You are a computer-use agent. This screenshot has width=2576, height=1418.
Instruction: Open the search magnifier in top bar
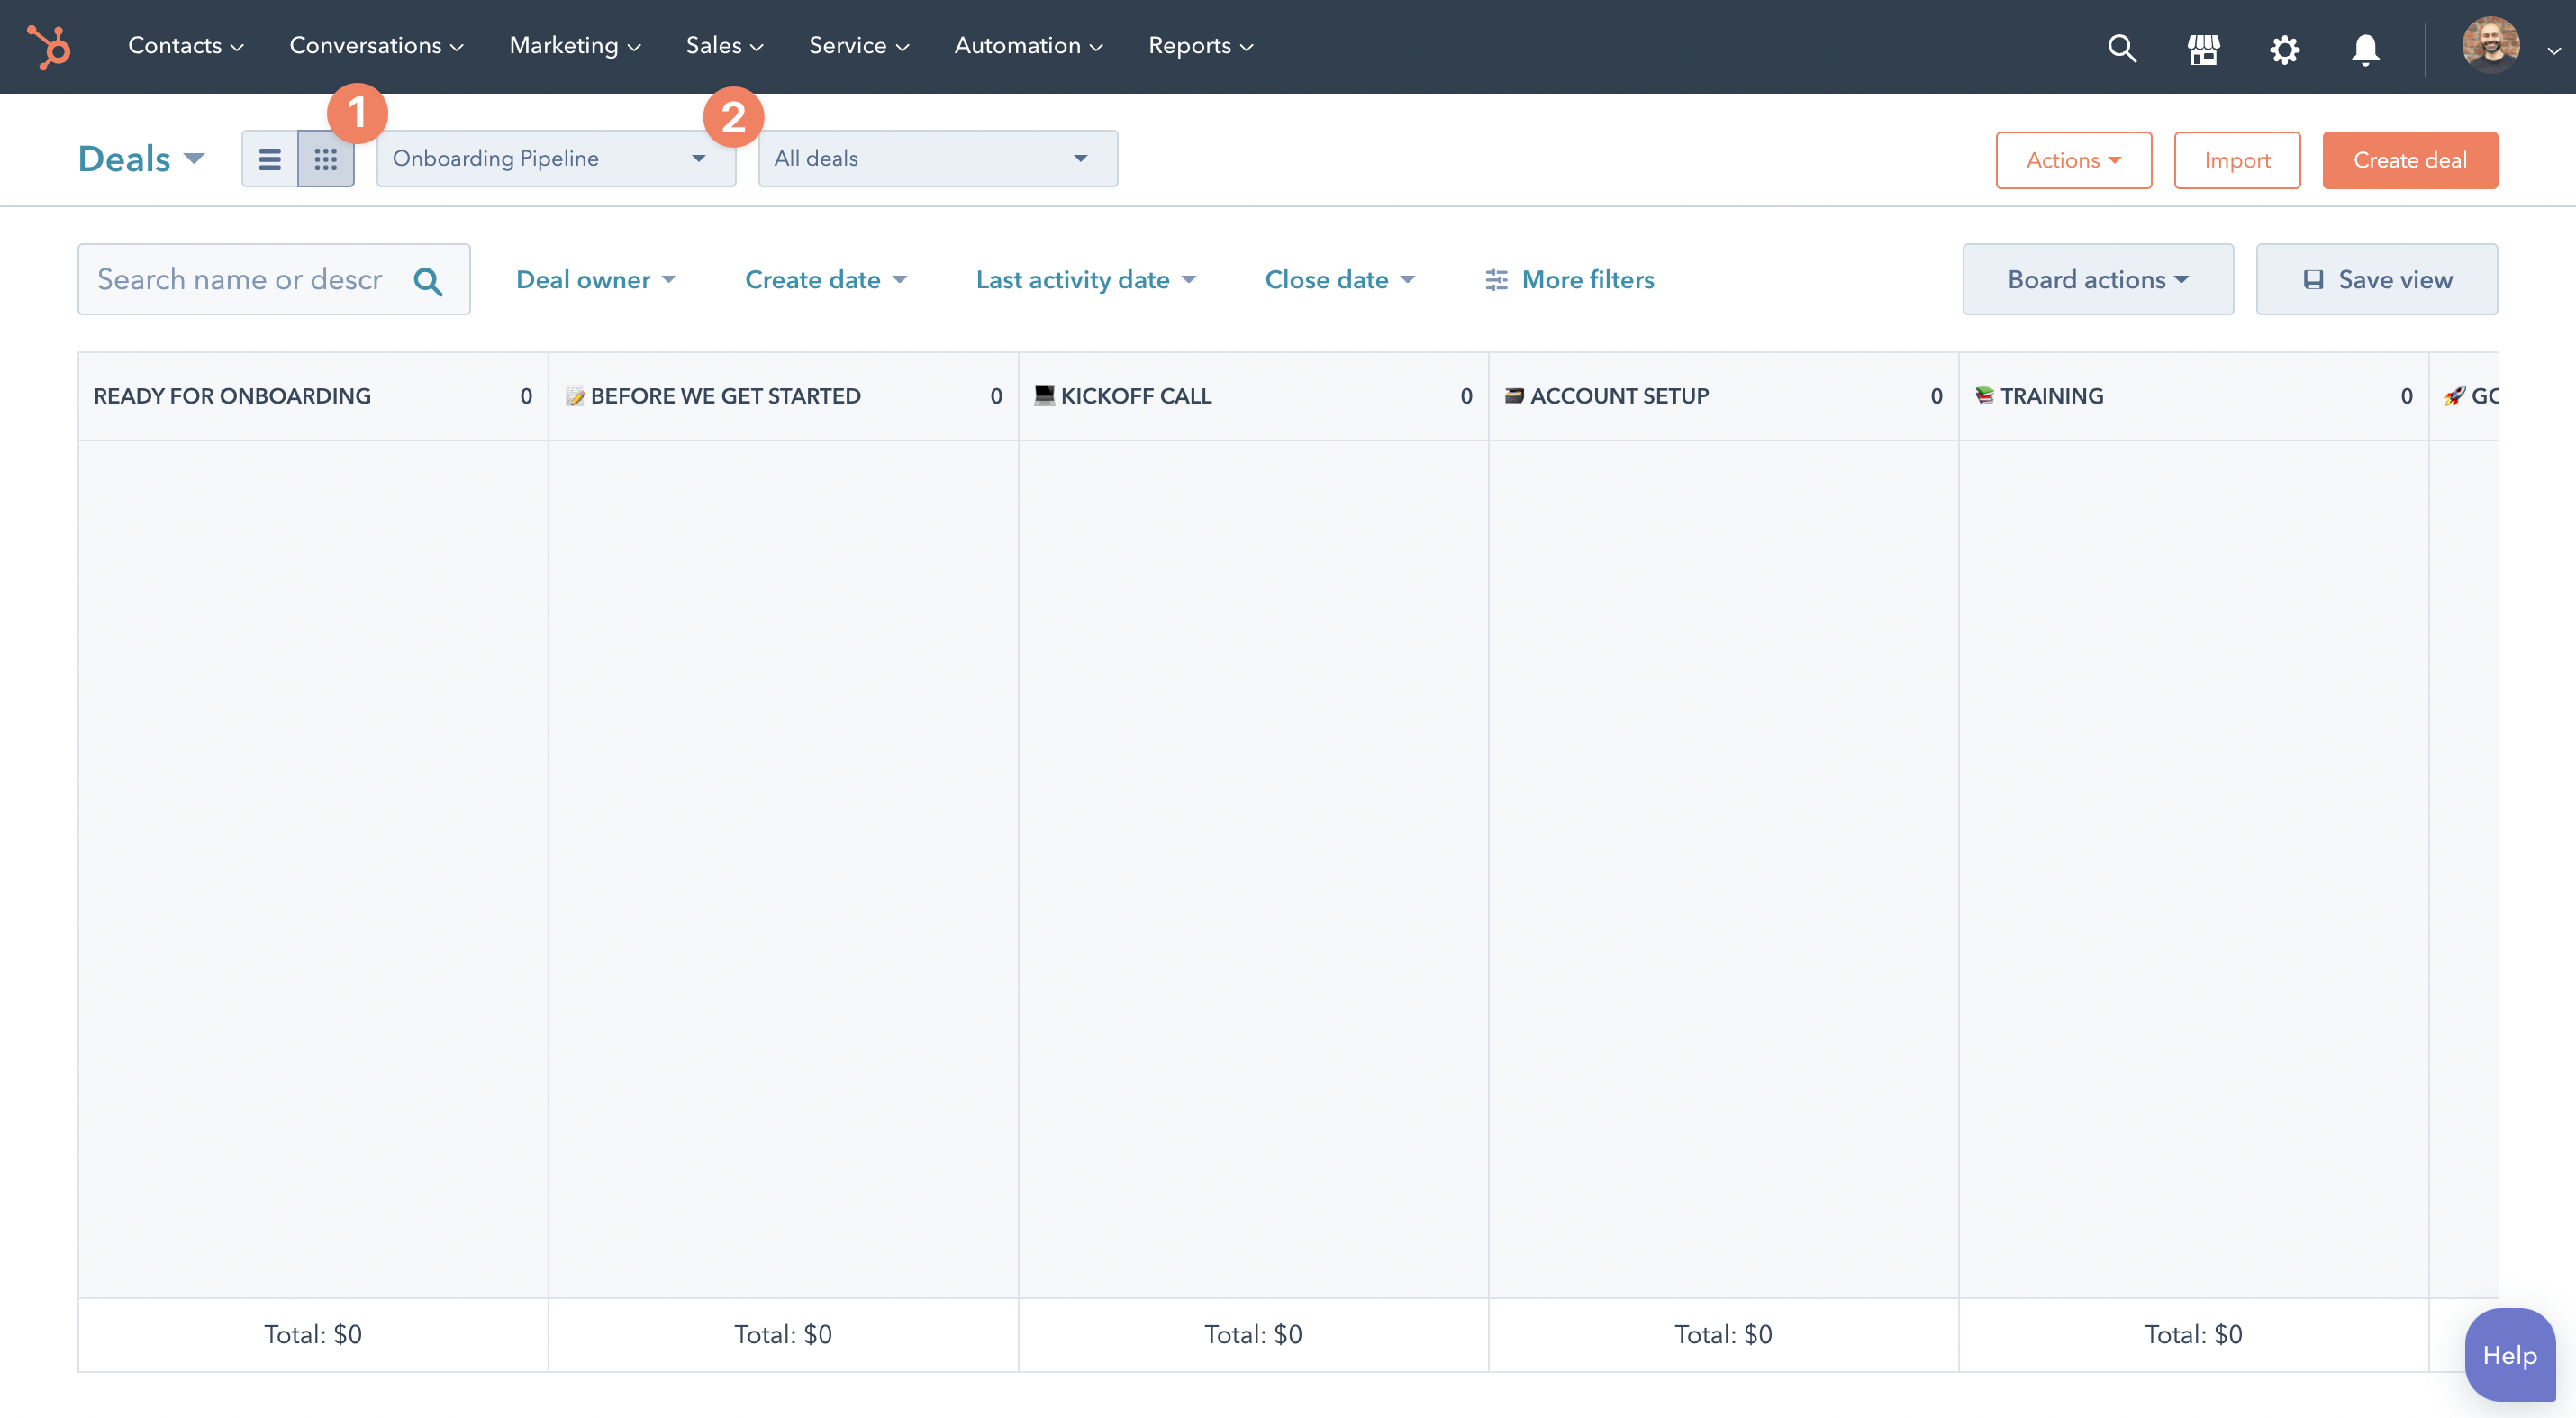[x=2121, y=47]
